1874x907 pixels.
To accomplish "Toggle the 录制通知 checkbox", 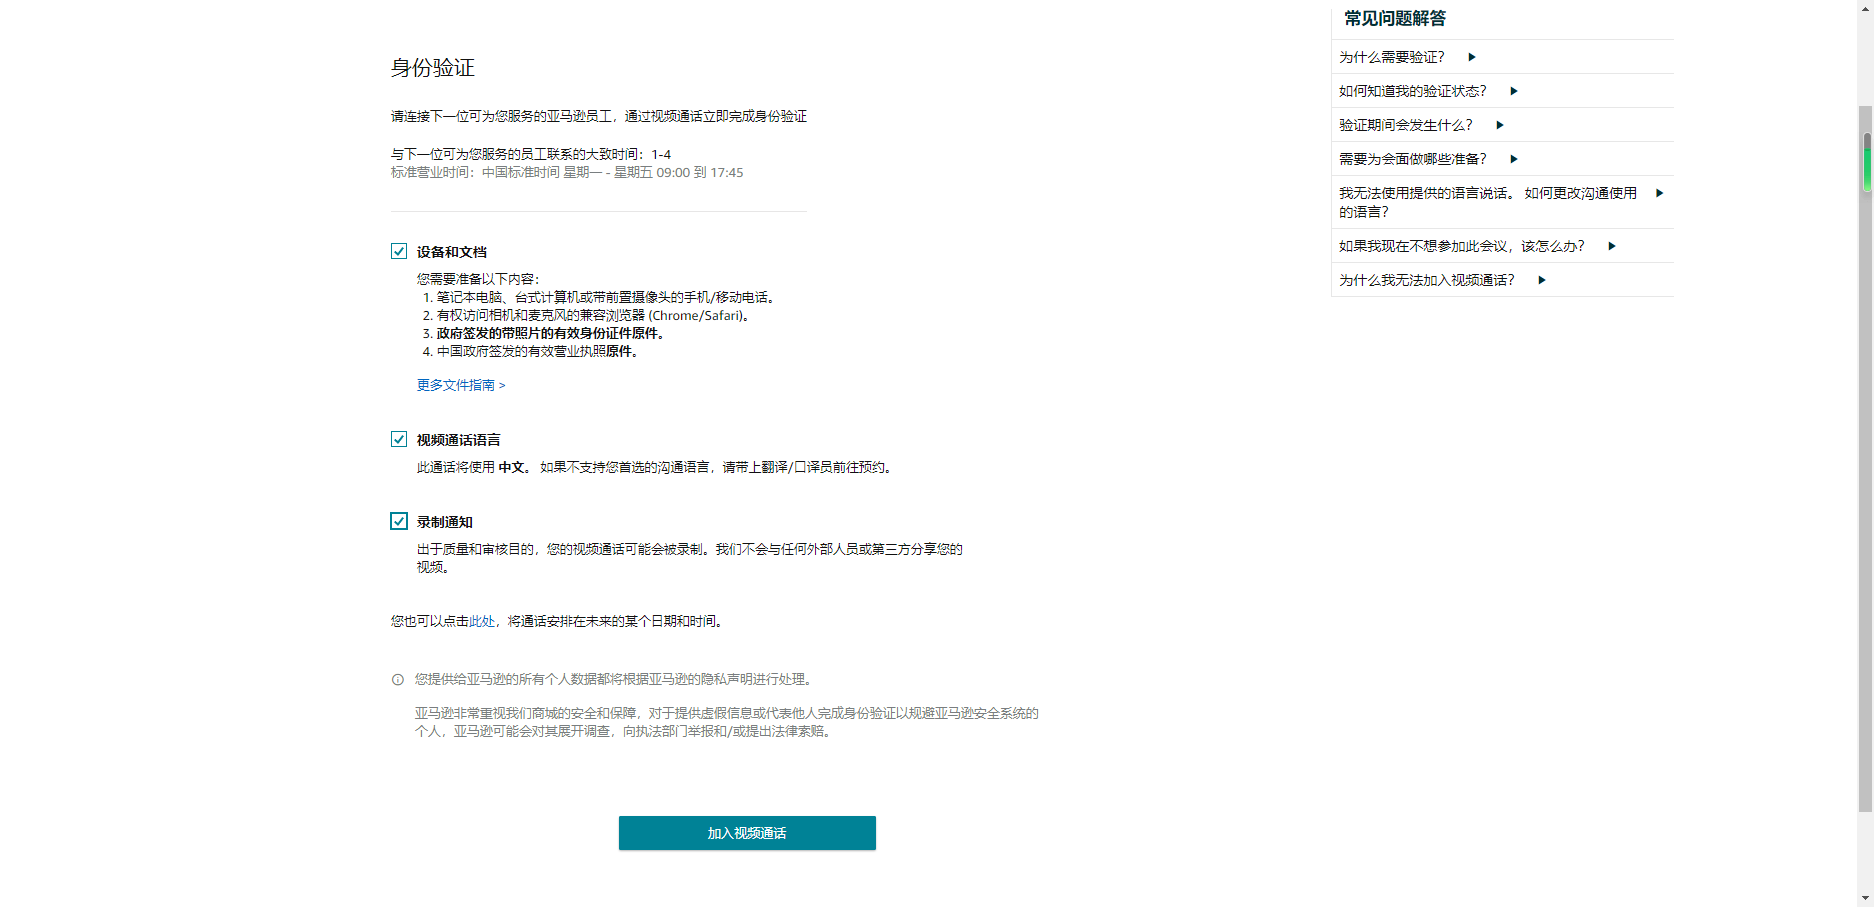I will point(399,521).
